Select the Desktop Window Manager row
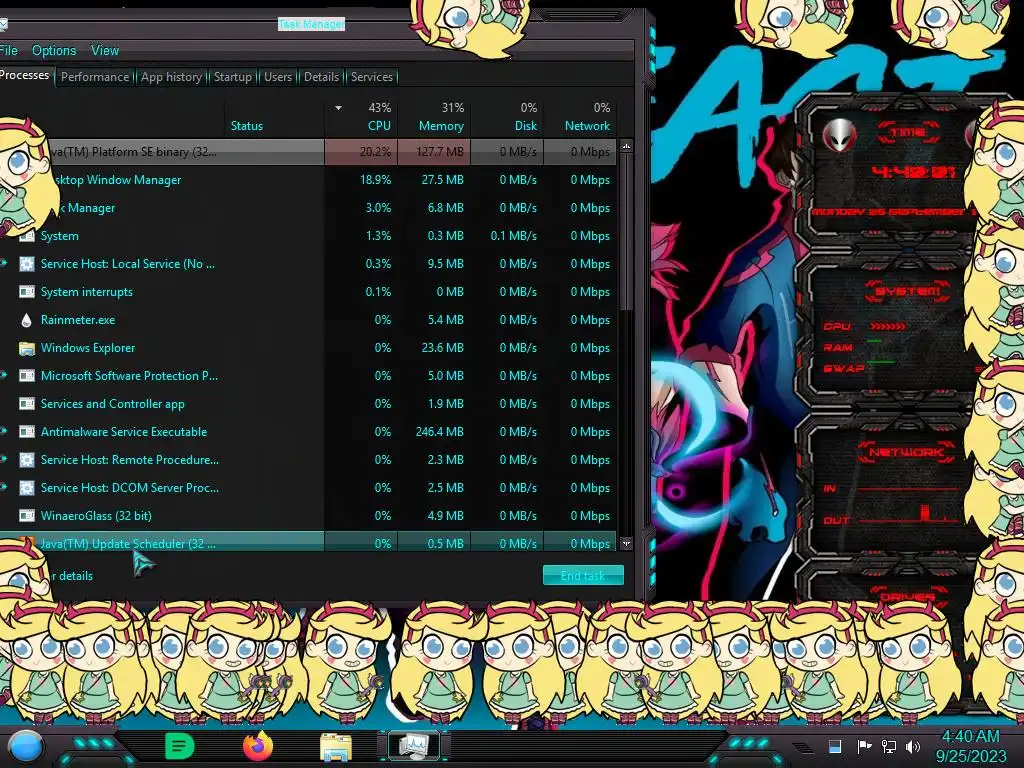The image size is (1024, 768). (x=308, y=180)
